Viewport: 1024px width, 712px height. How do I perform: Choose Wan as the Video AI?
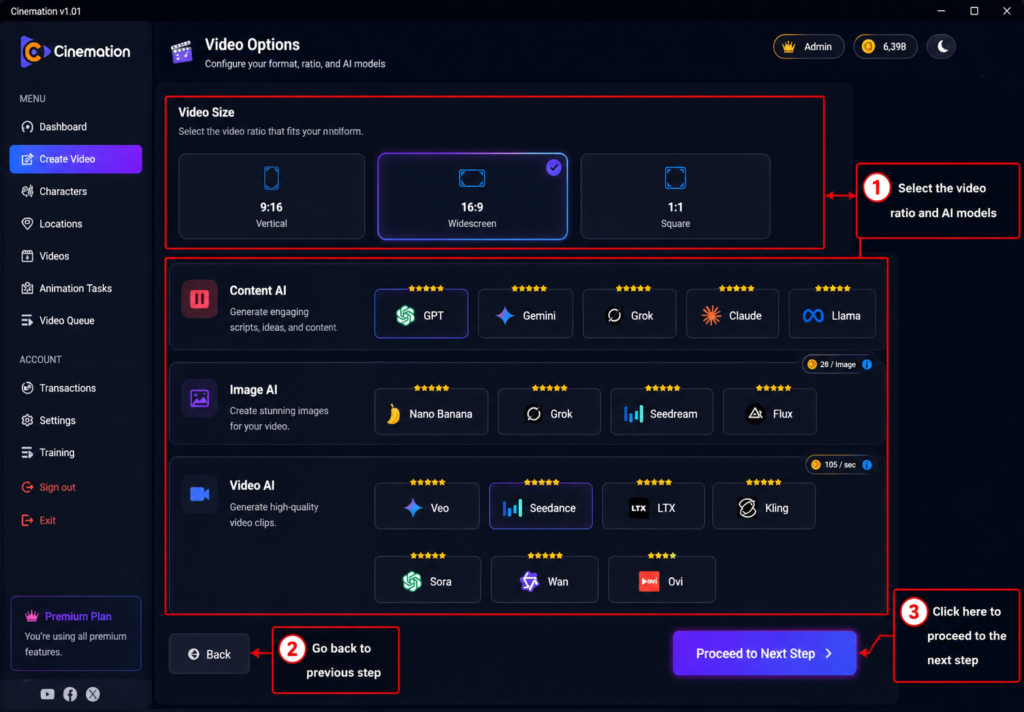pyautogui.click(x=544, y=580)
